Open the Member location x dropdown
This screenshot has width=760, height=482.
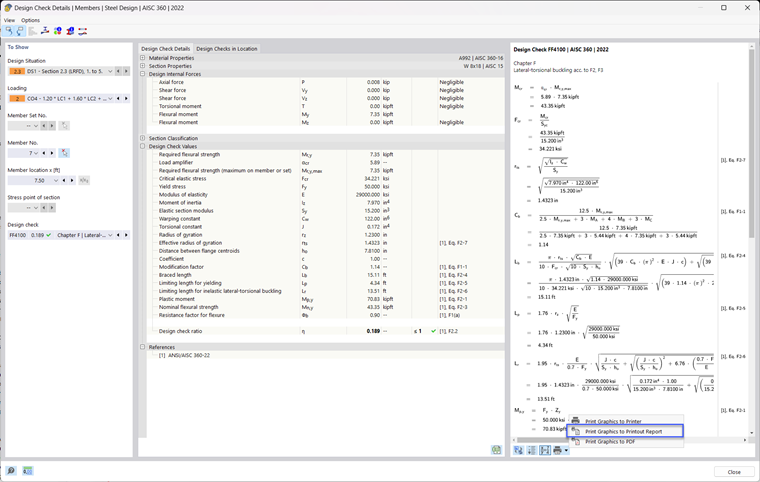(x=56, y=180)
